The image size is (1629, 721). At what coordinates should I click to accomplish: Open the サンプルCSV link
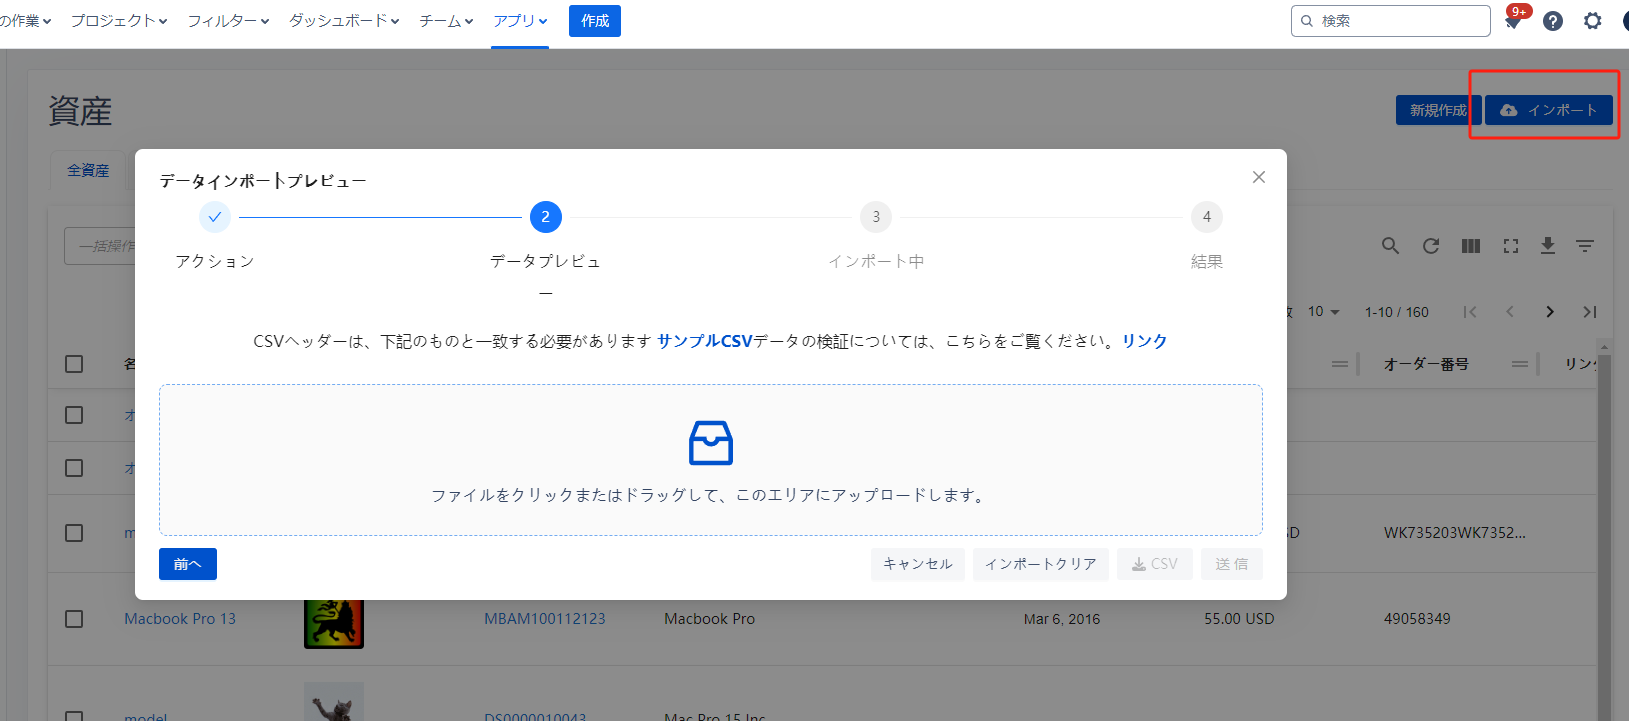704,341
